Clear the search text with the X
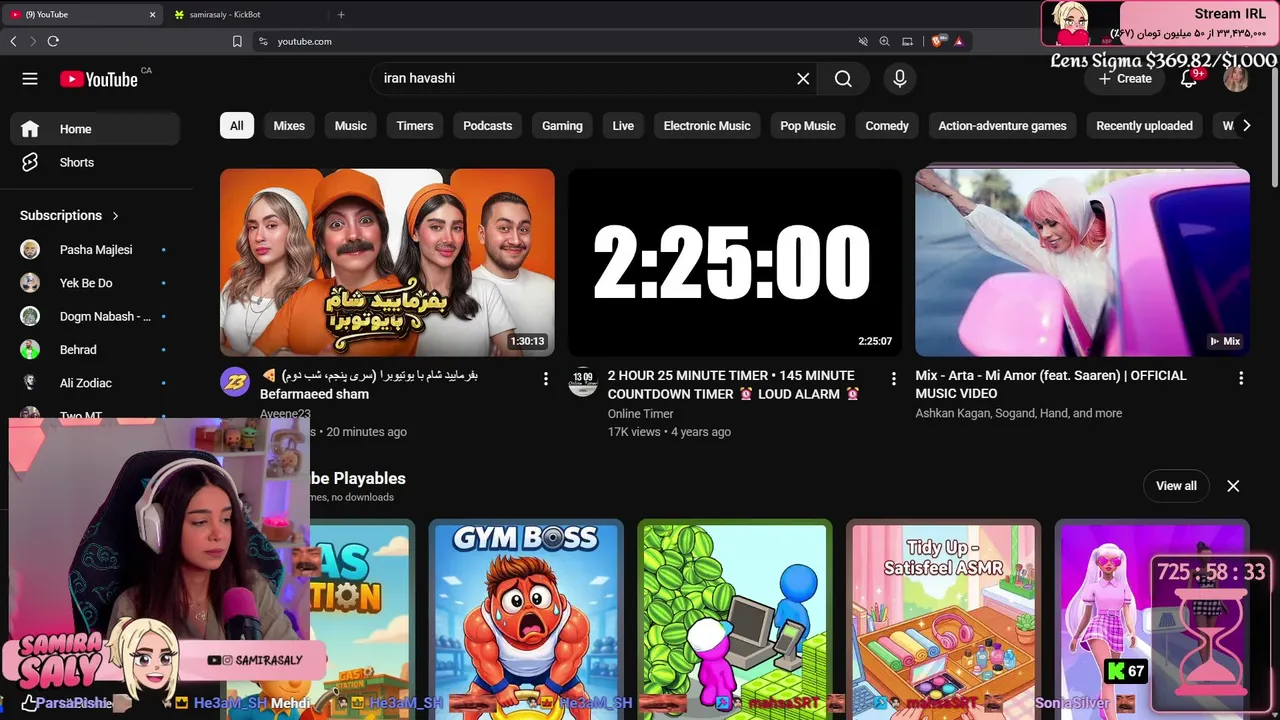 [x=803, y=79]
